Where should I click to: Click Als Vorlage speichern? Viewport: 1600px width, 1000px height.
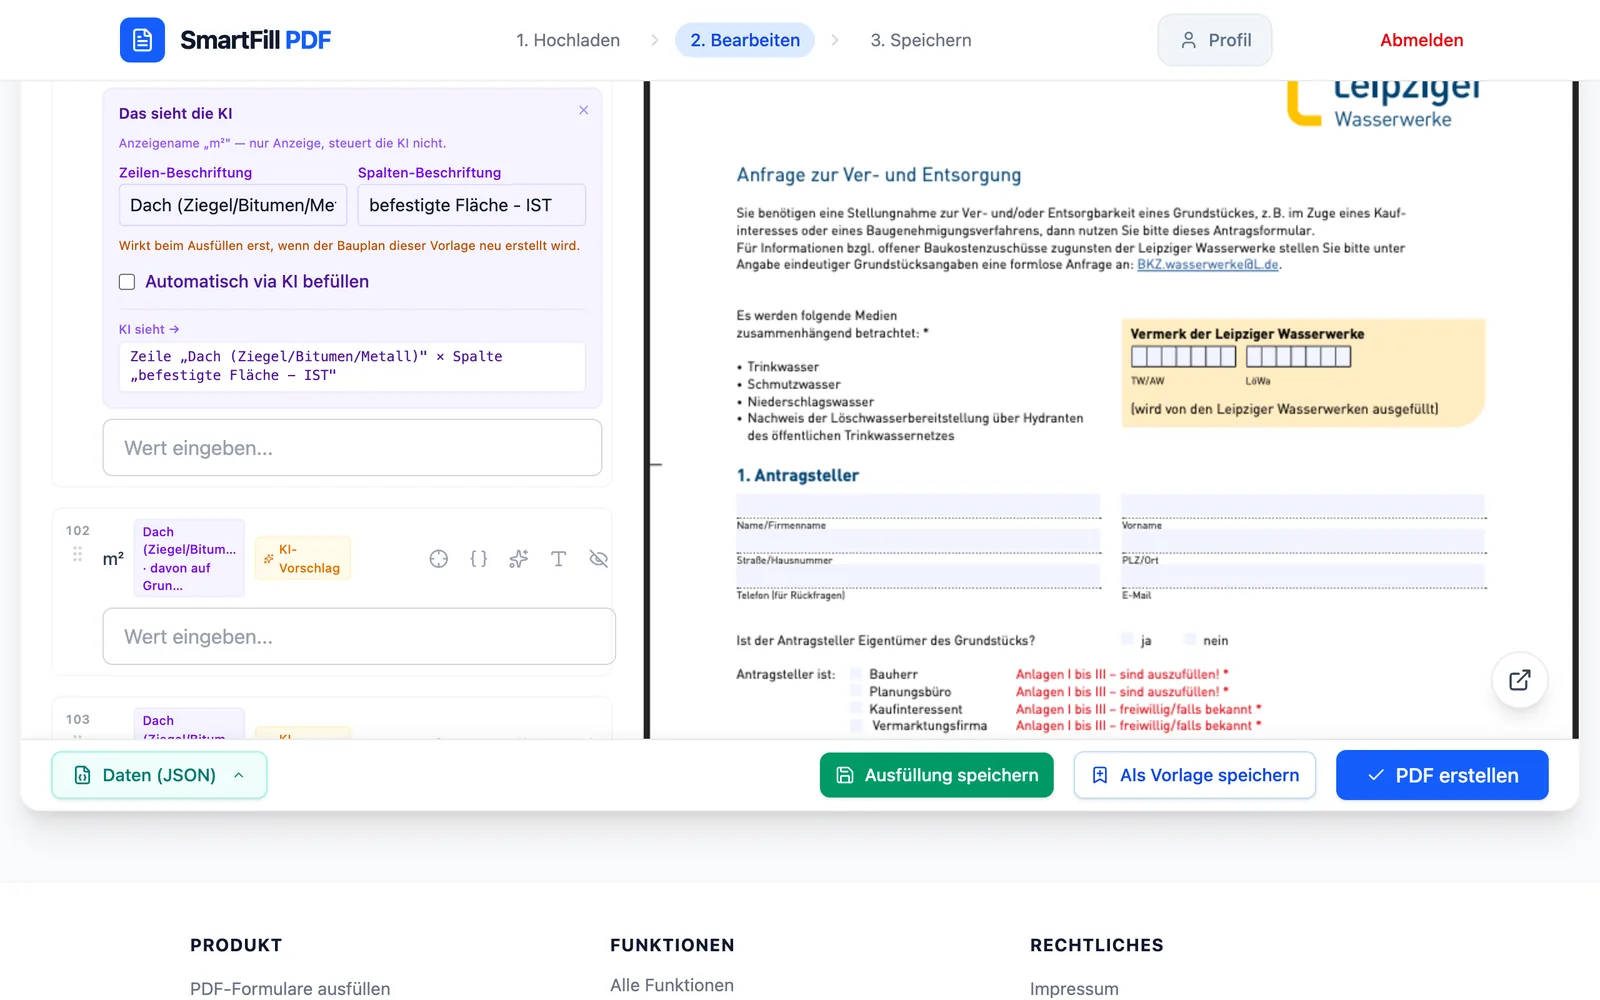click(x=1195, y=775)
